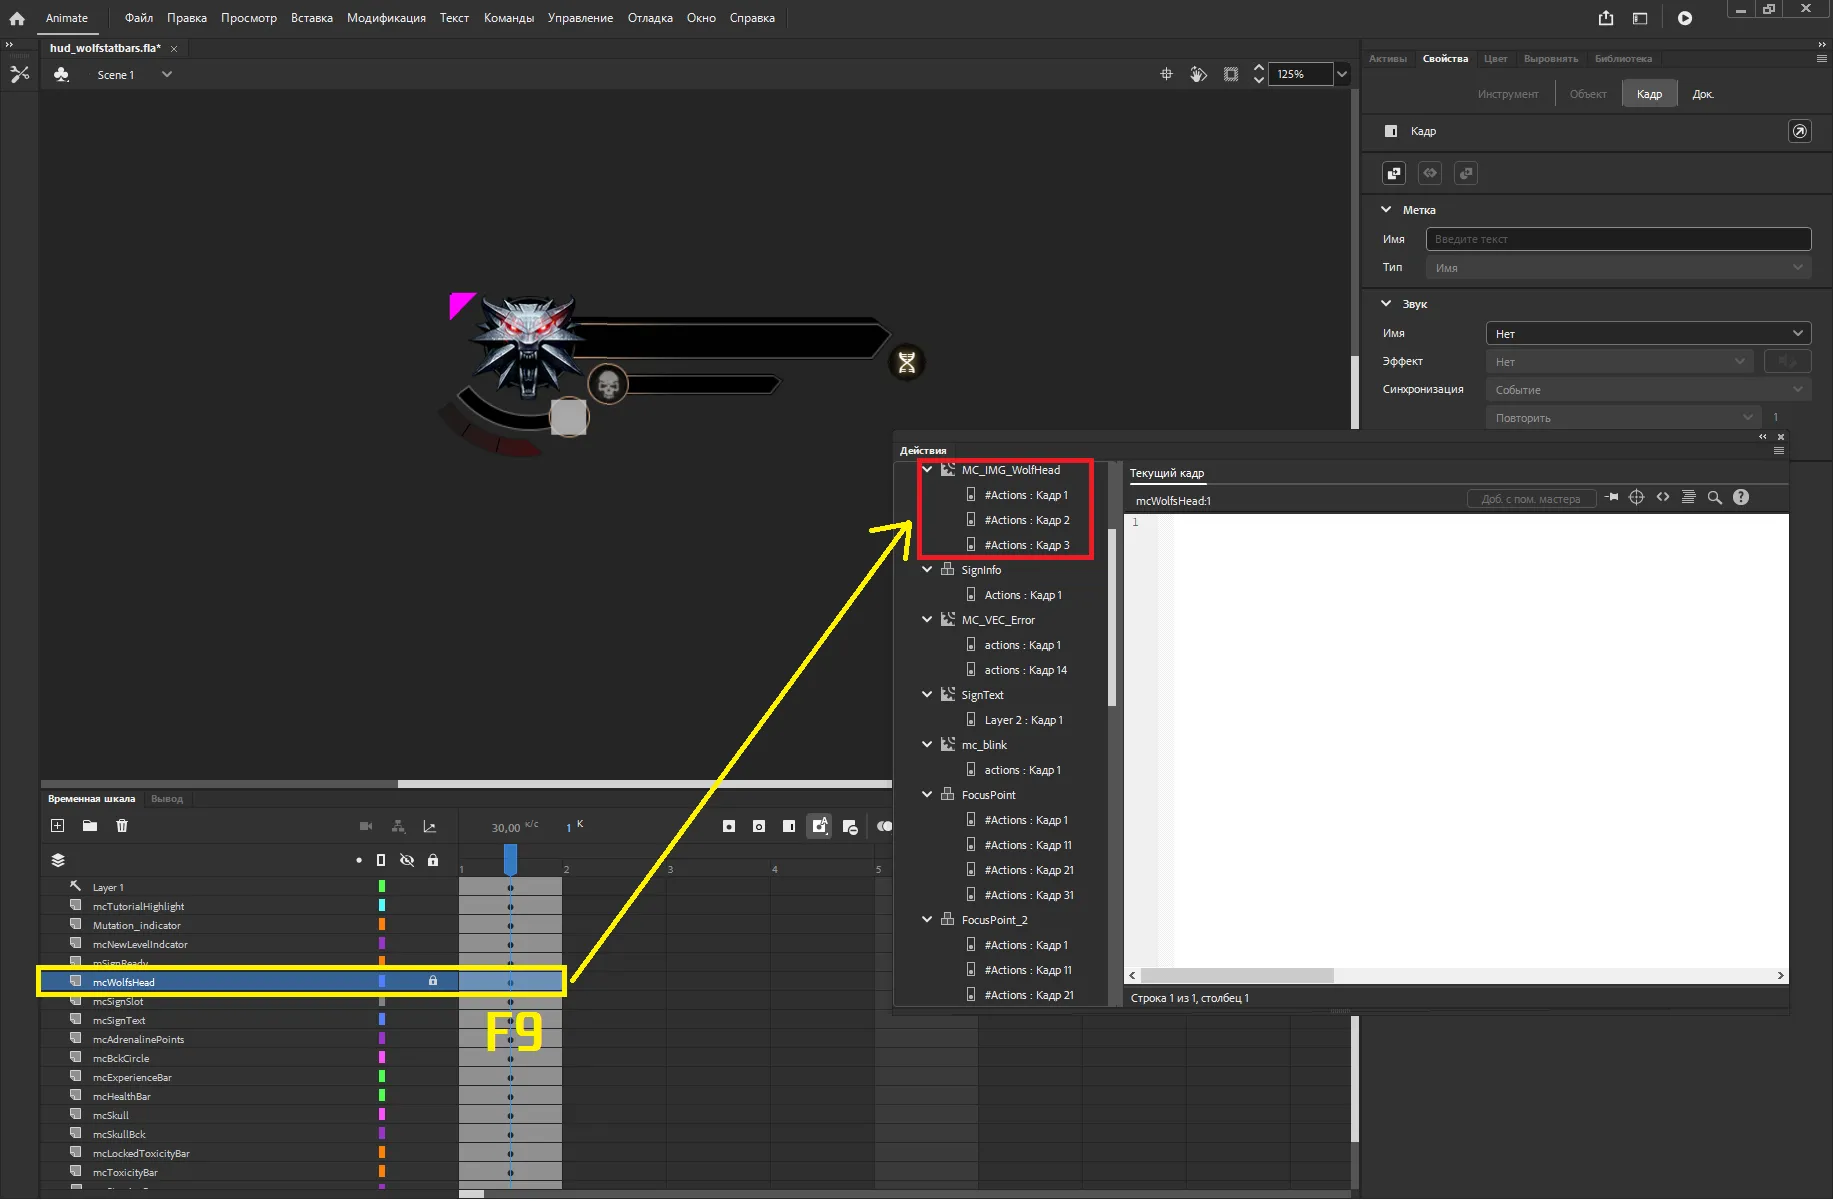Select the Insert Keyframe icon in timeline toolbar
The height and width of the screenshot is (1201, 1833).
[728, 827]
